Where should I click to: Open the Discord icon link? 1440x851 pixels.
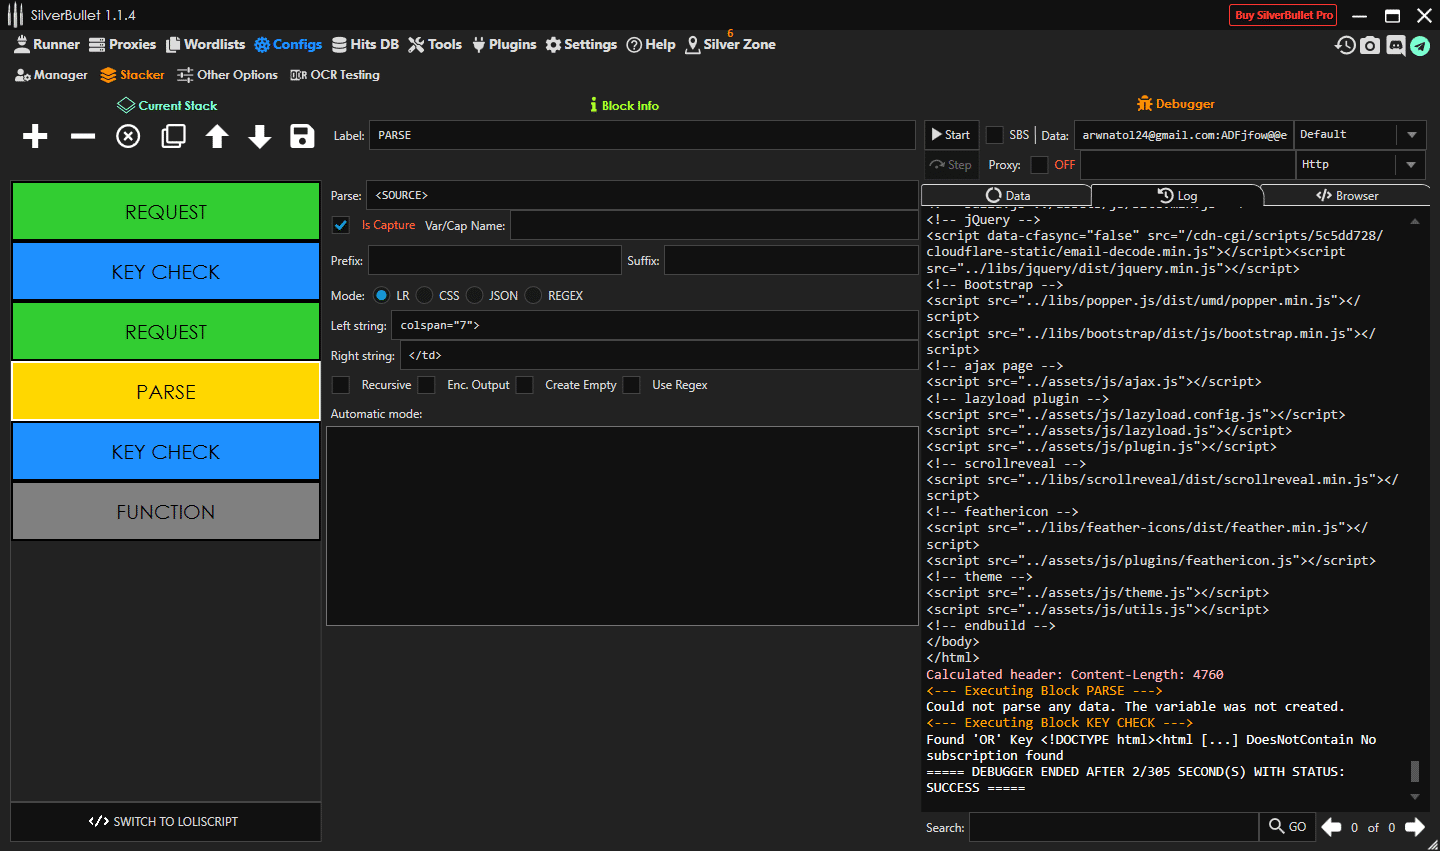click(1396, 45)
